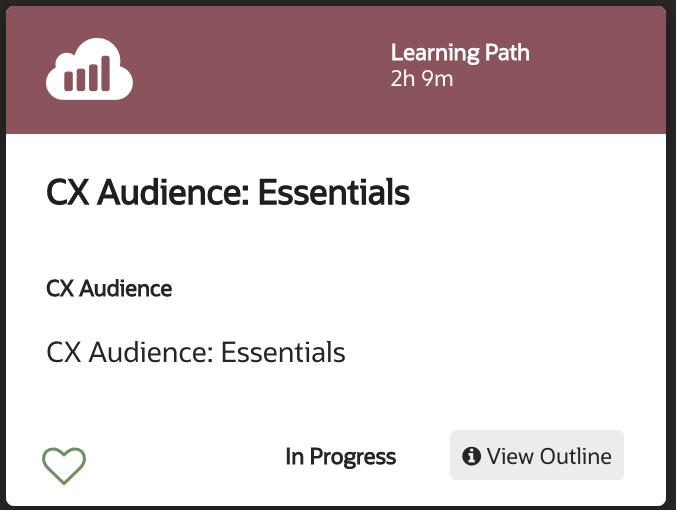This screenshot has height=510, width=676.
Task: Select the CX Audience category label
Action: click(109, 288)
